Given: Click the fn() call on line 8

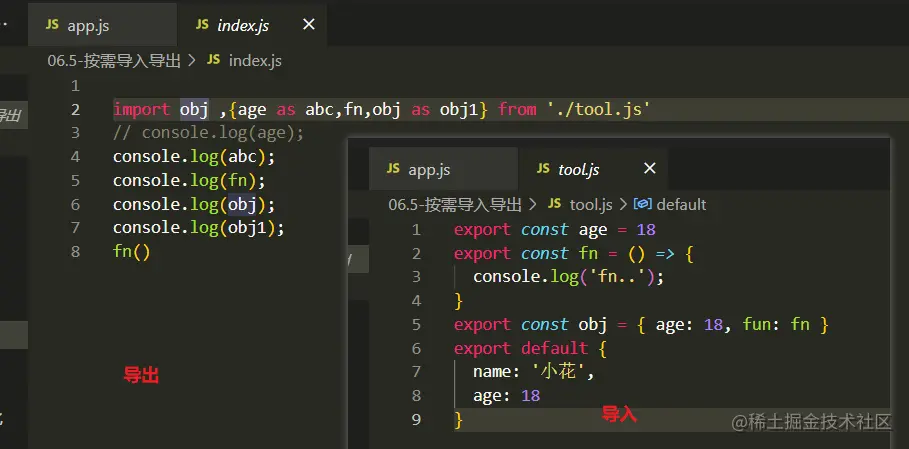Looking at the screenshot, I should pyautogui.click(x=132, y=251).
